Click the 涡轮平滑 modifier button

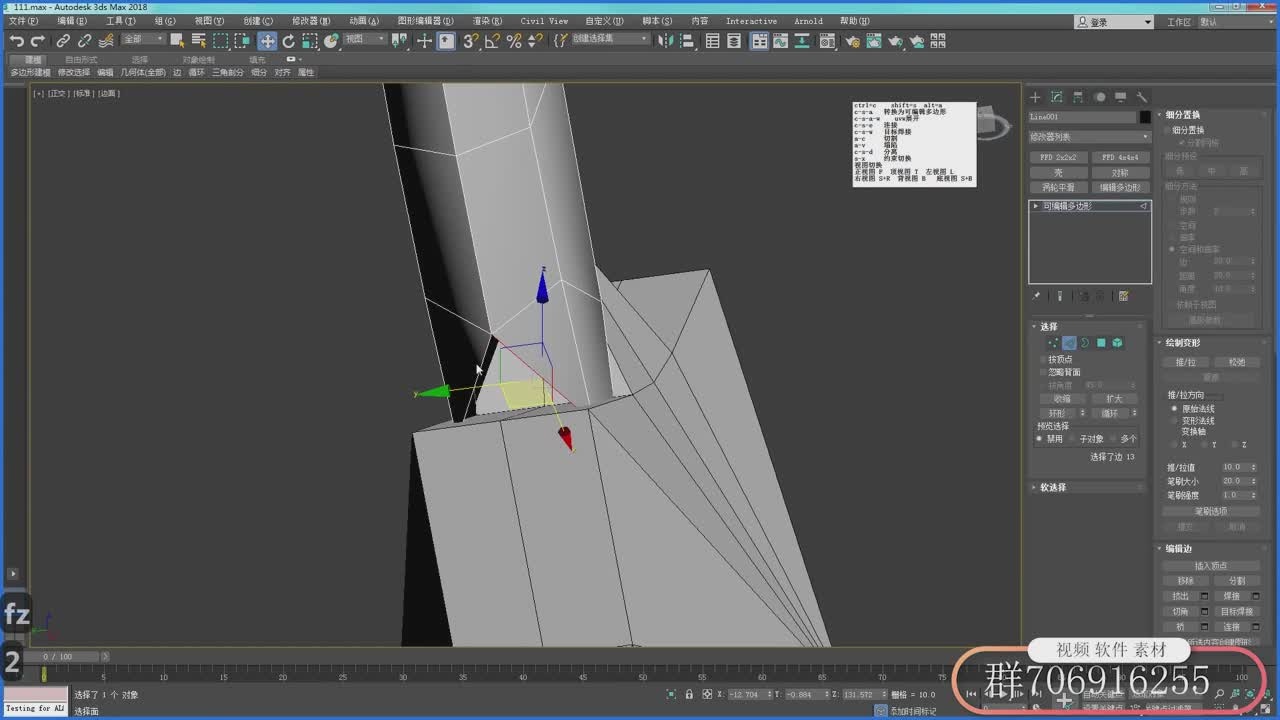1058,187
